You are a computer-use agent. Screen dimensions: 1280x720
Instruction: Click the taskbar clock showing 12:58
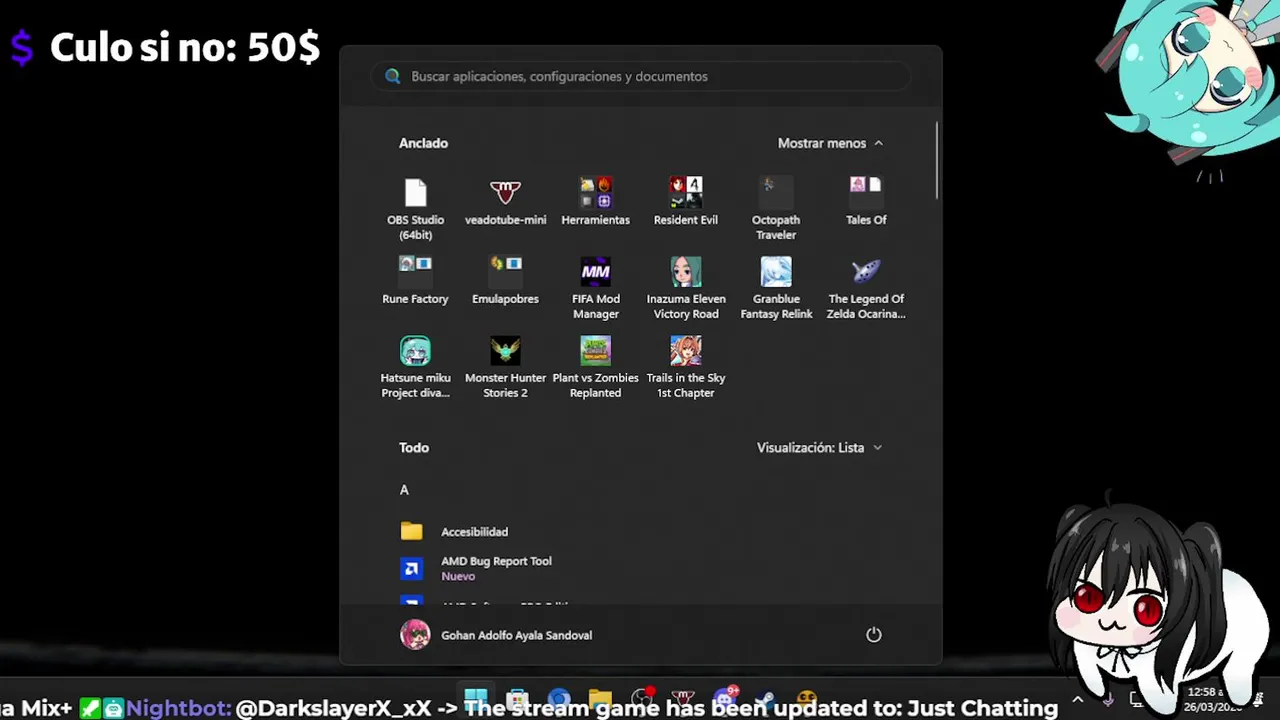click(x=1212, y=699)
